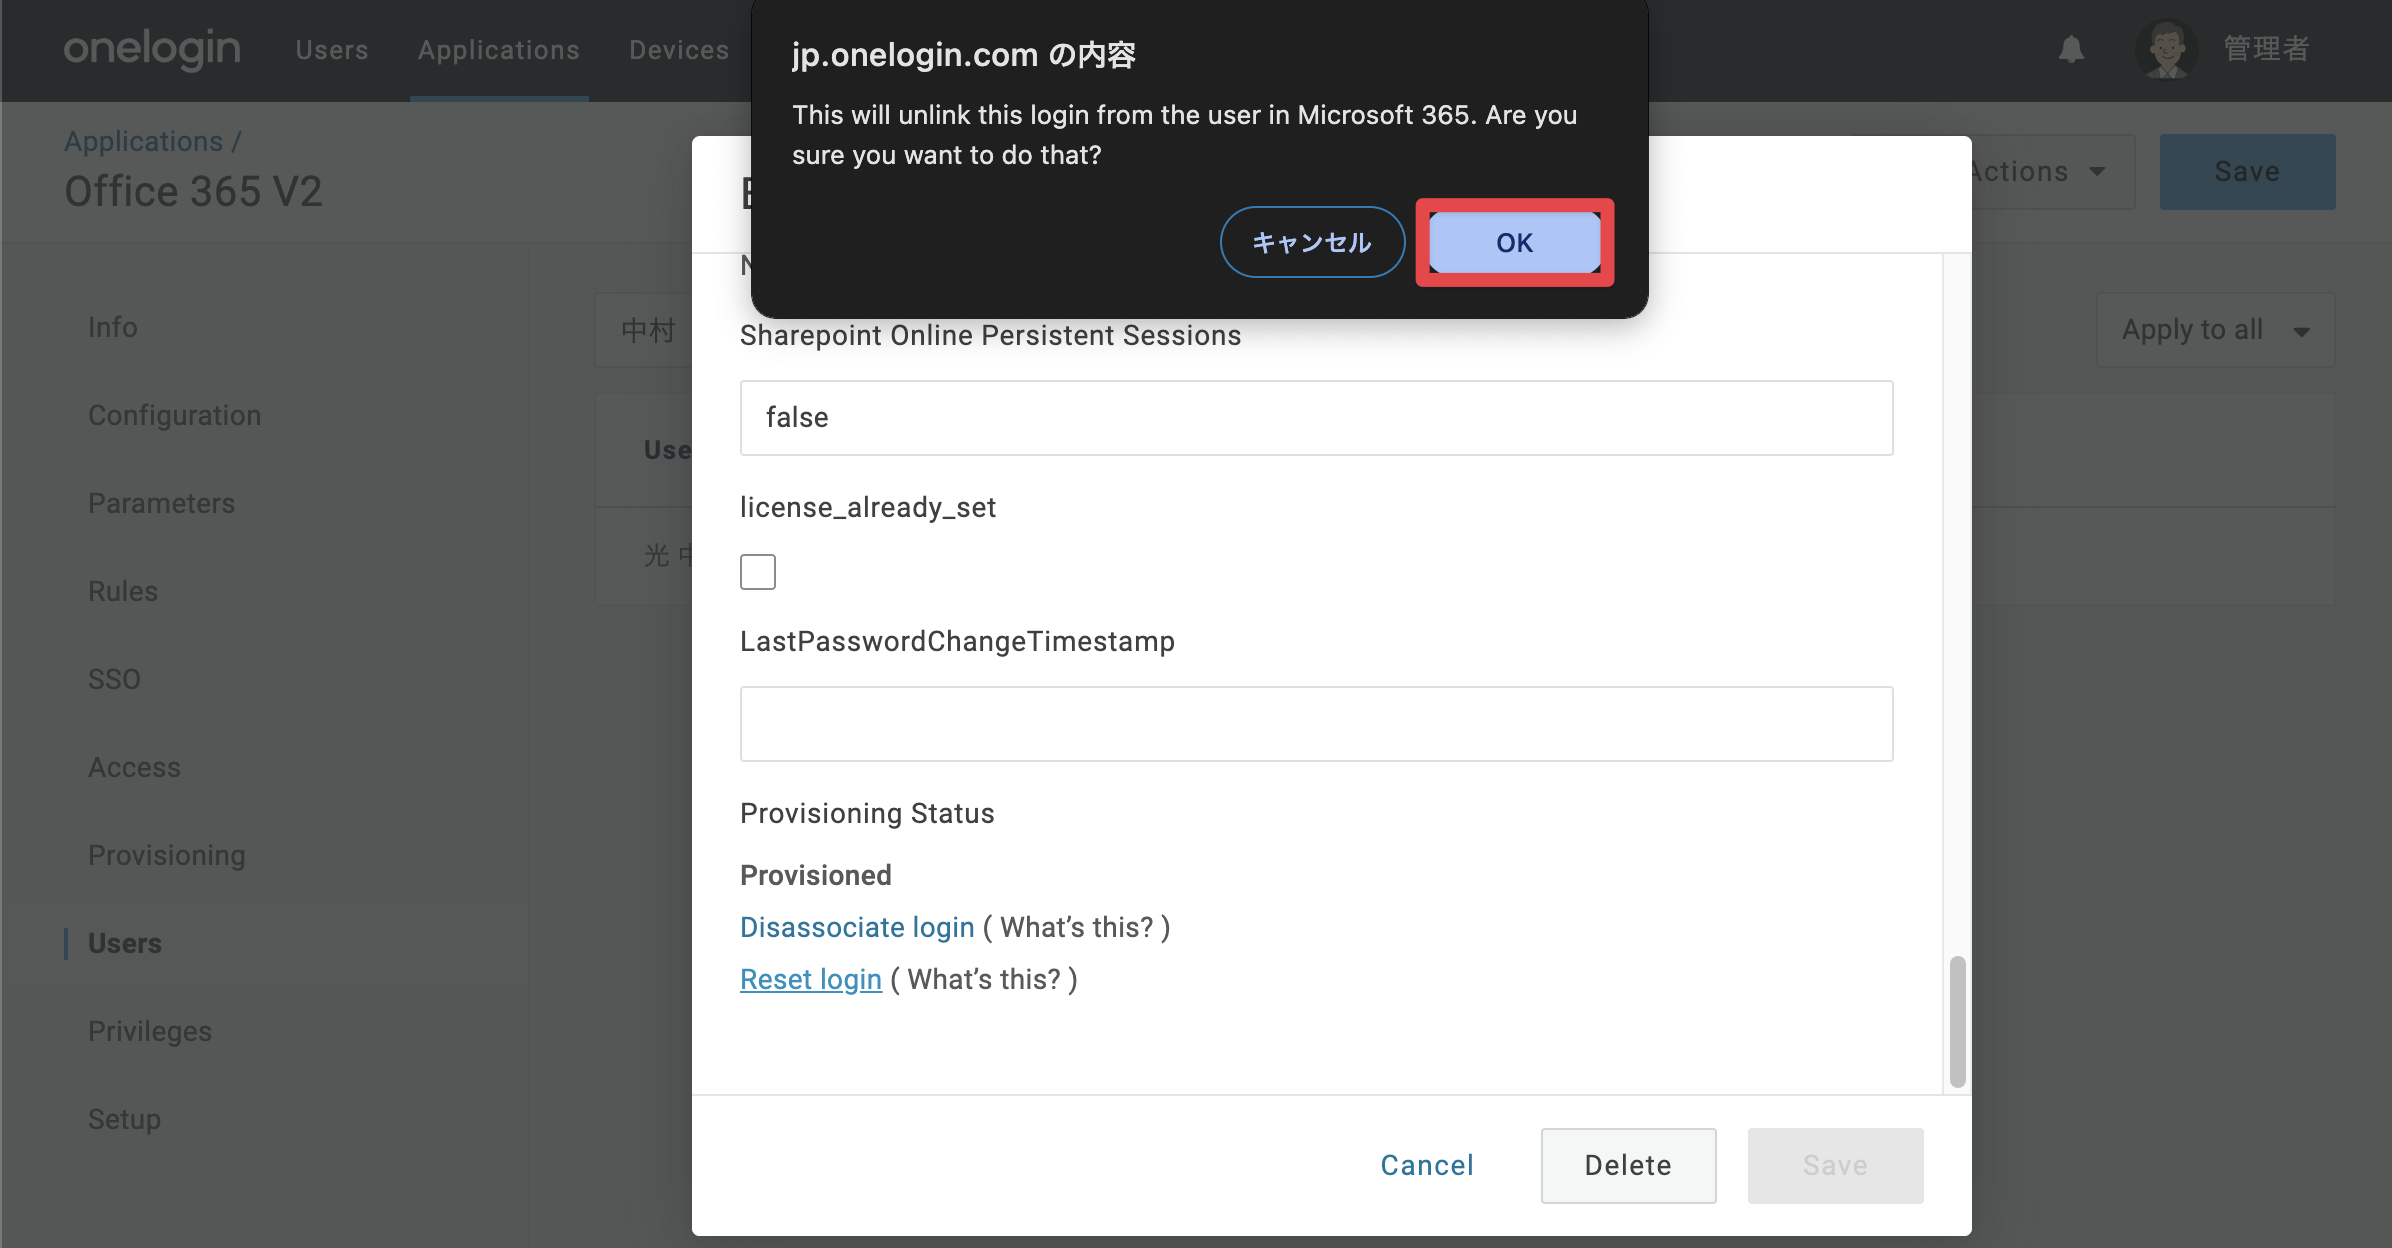Open the Configuration sidebar tab
Image resolution: width=2392 pixels, height=1248 pixels.
175,416
